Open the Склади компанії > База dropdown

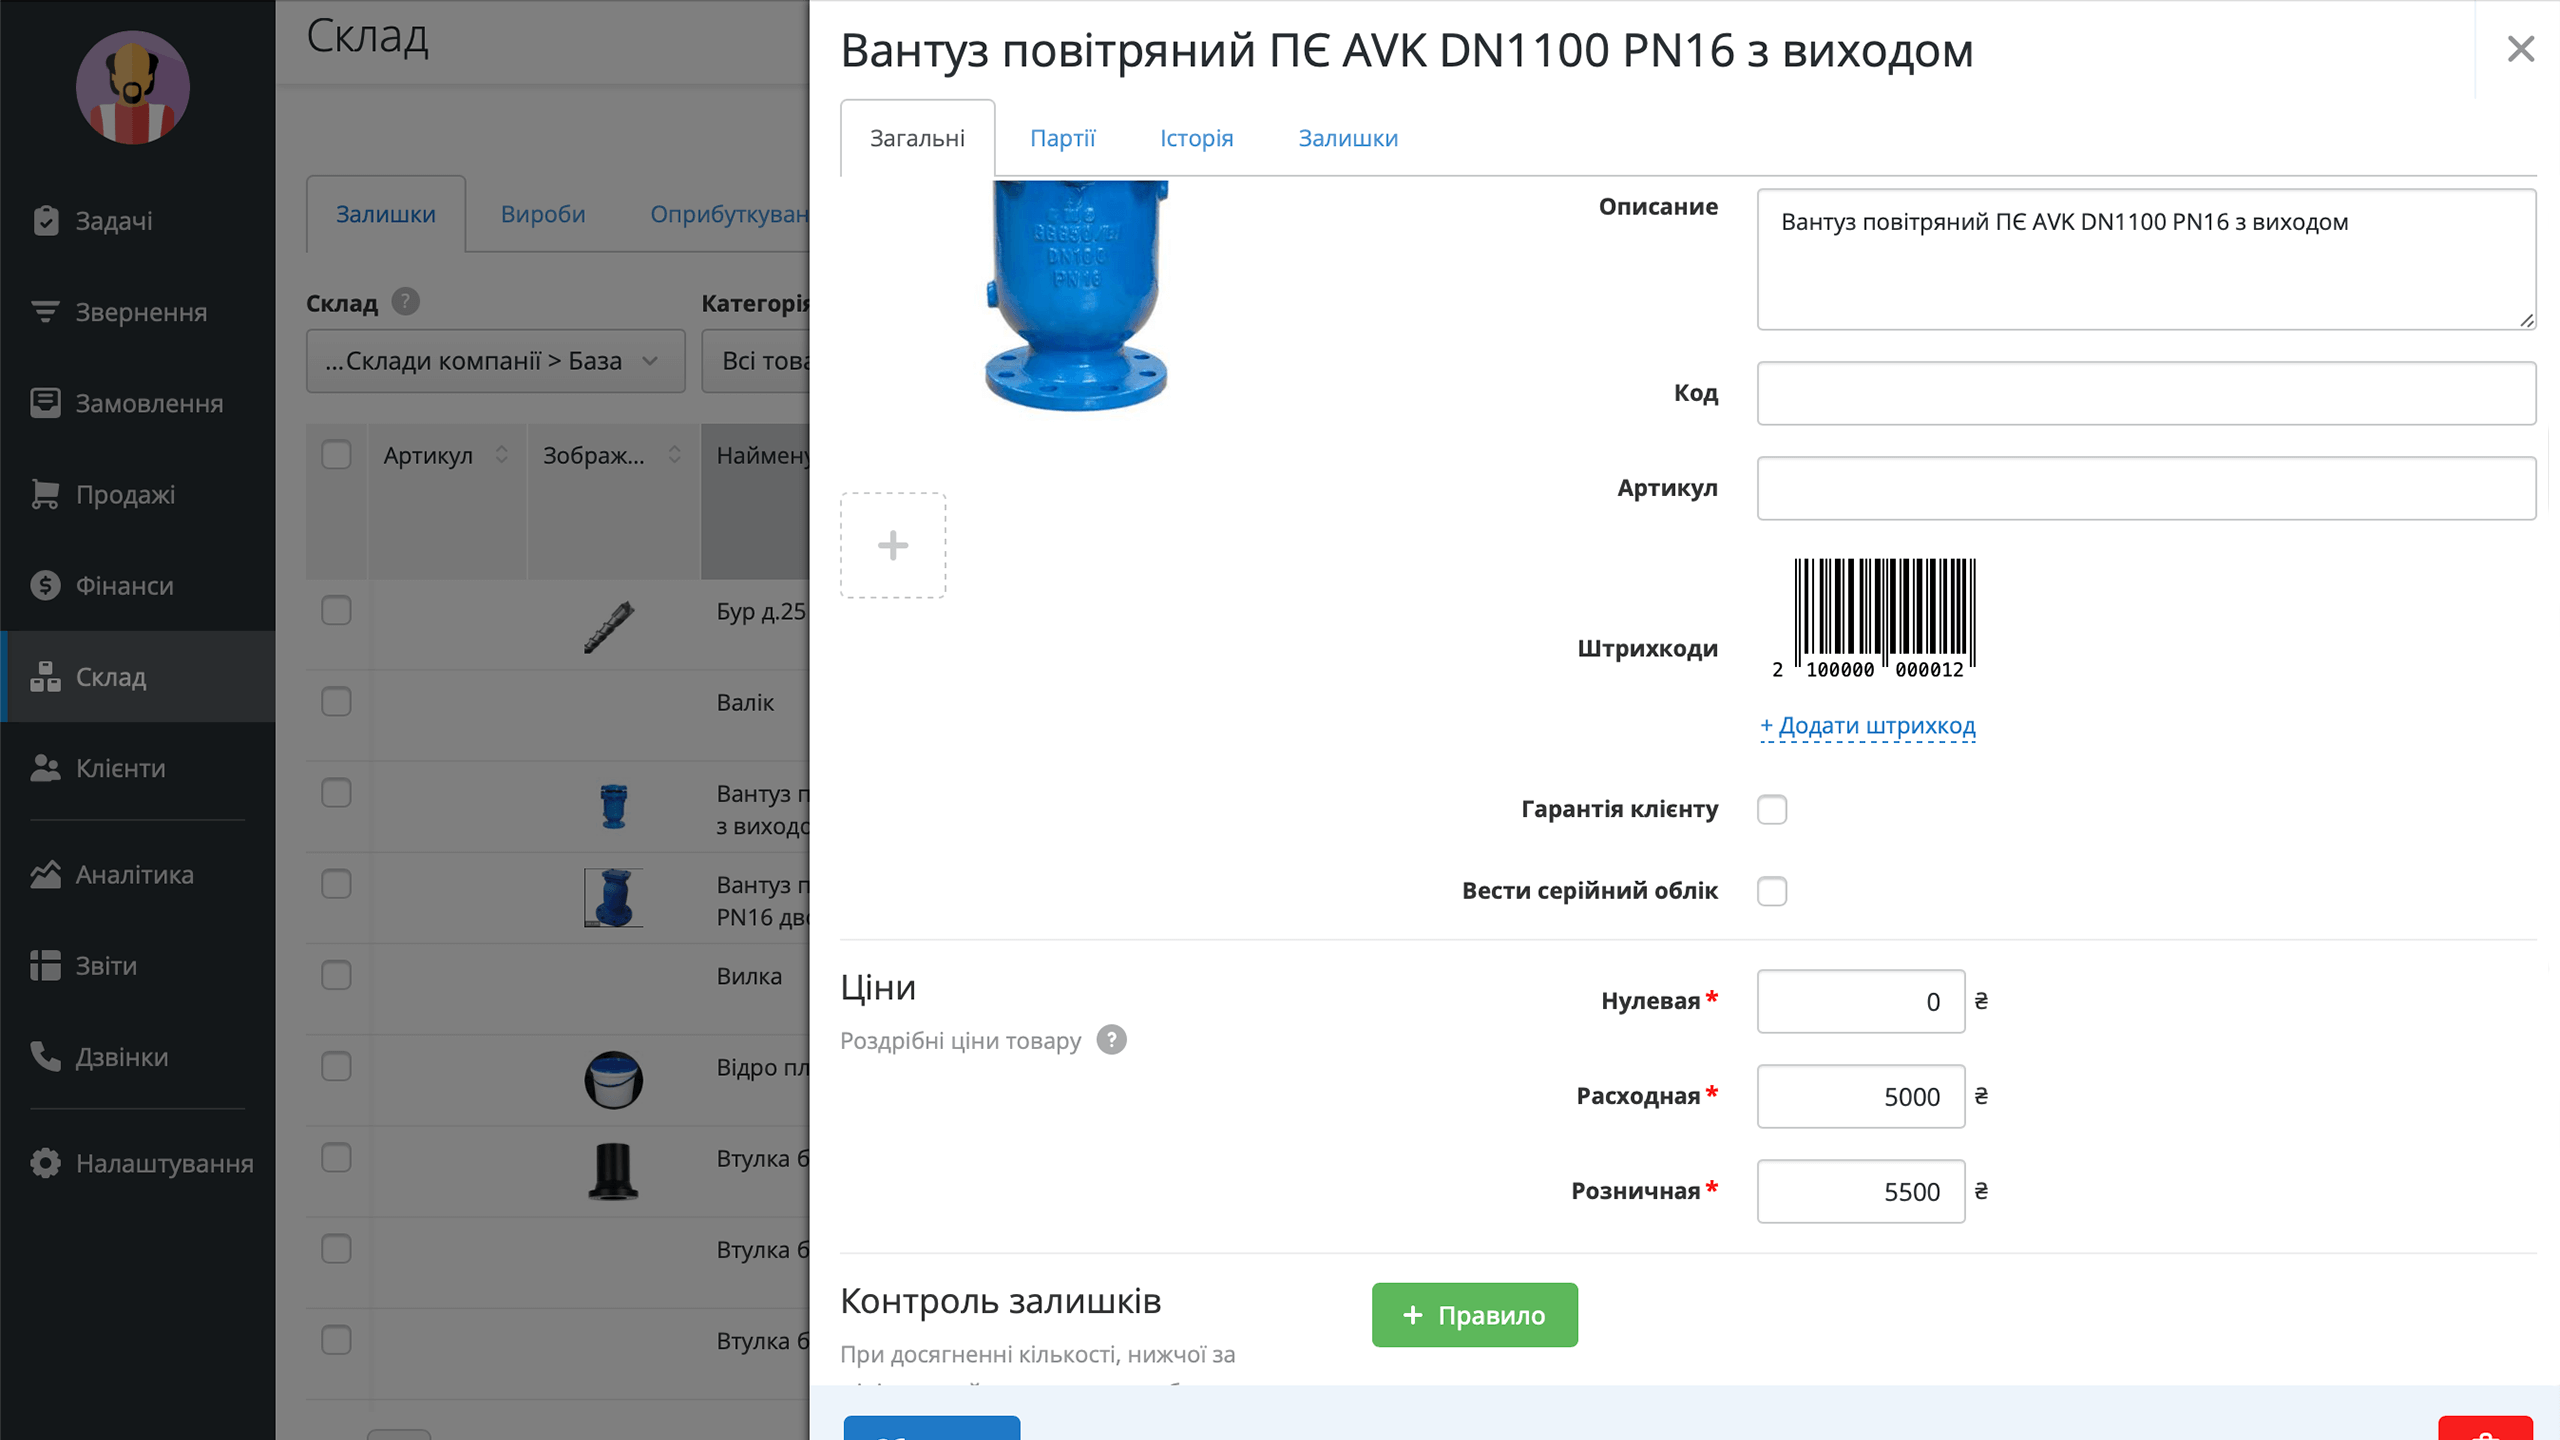(x=495, y=361)
